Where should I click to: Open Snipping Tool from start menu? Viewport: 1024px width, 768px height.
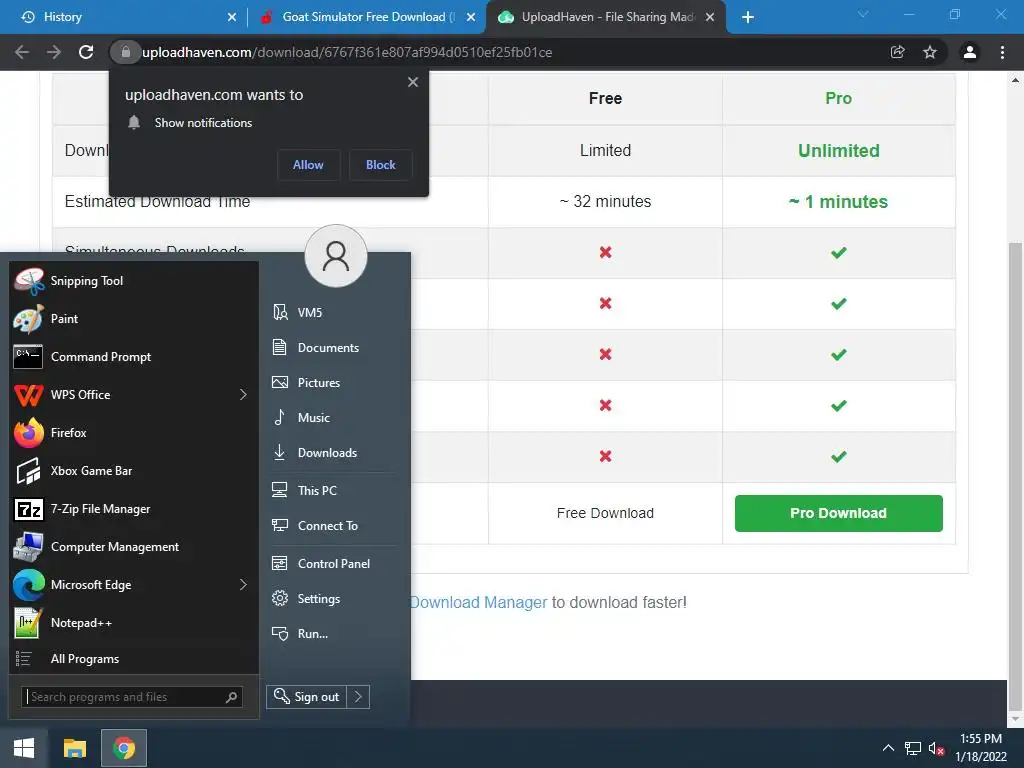(x=133, y=281)
